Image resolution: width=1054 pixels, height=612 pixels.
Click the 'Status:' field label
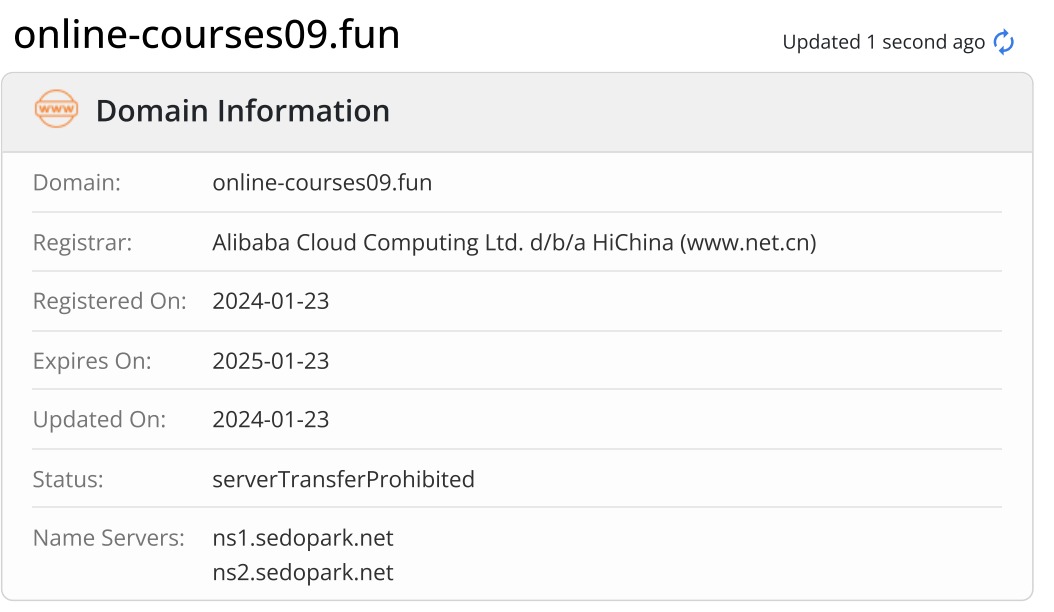coord(68,480)
